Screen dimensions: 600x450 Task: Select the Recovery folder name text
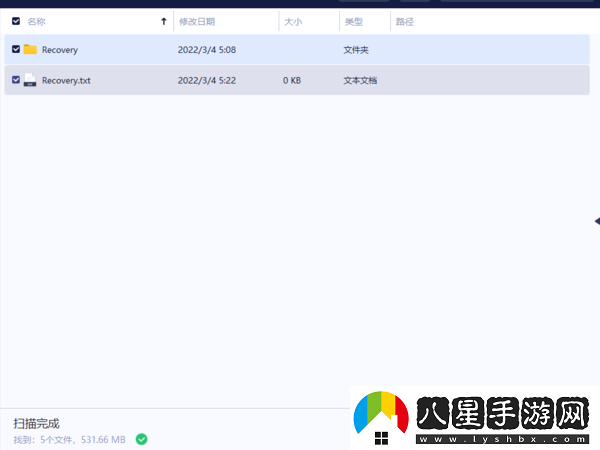click(60, 50)
